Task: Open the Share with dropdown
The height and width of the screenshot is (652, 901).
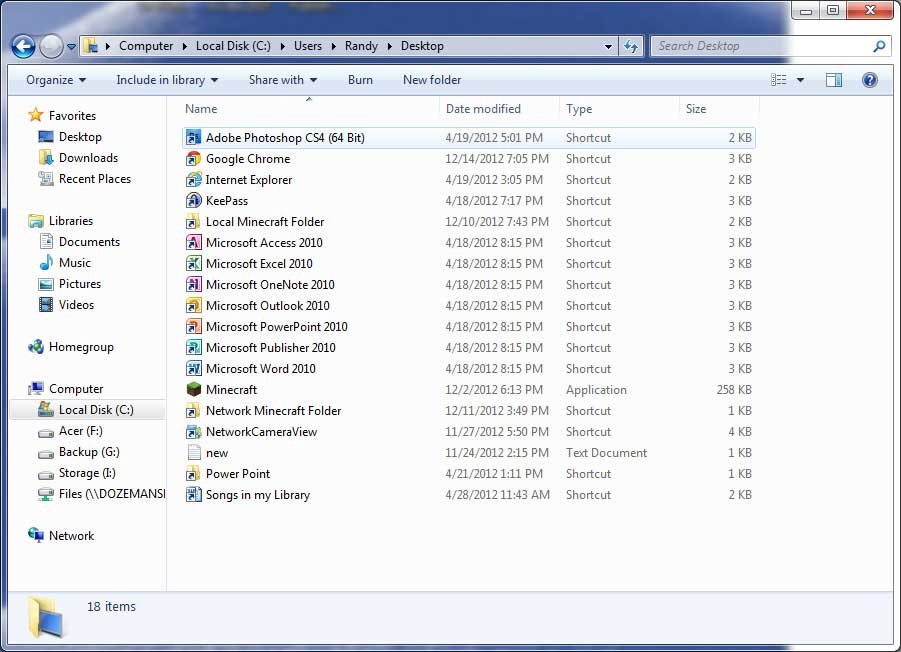Action: pyautogui.click(x=283, y=80)
